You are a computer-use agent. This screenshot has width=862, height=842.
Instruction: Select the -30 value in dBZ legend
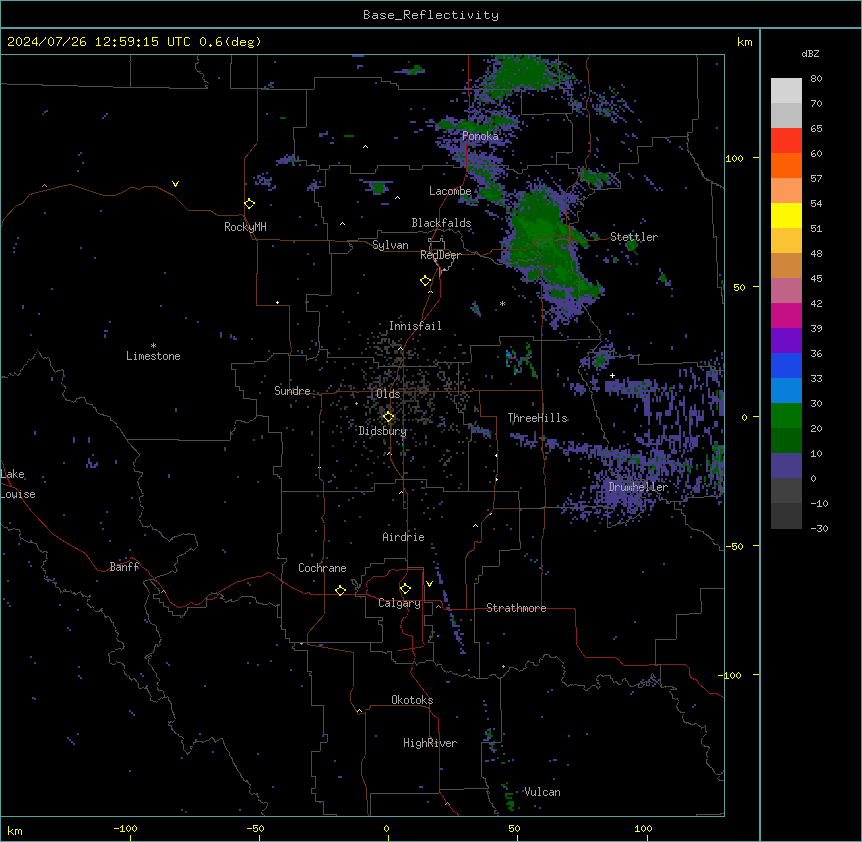pos(819,528)
